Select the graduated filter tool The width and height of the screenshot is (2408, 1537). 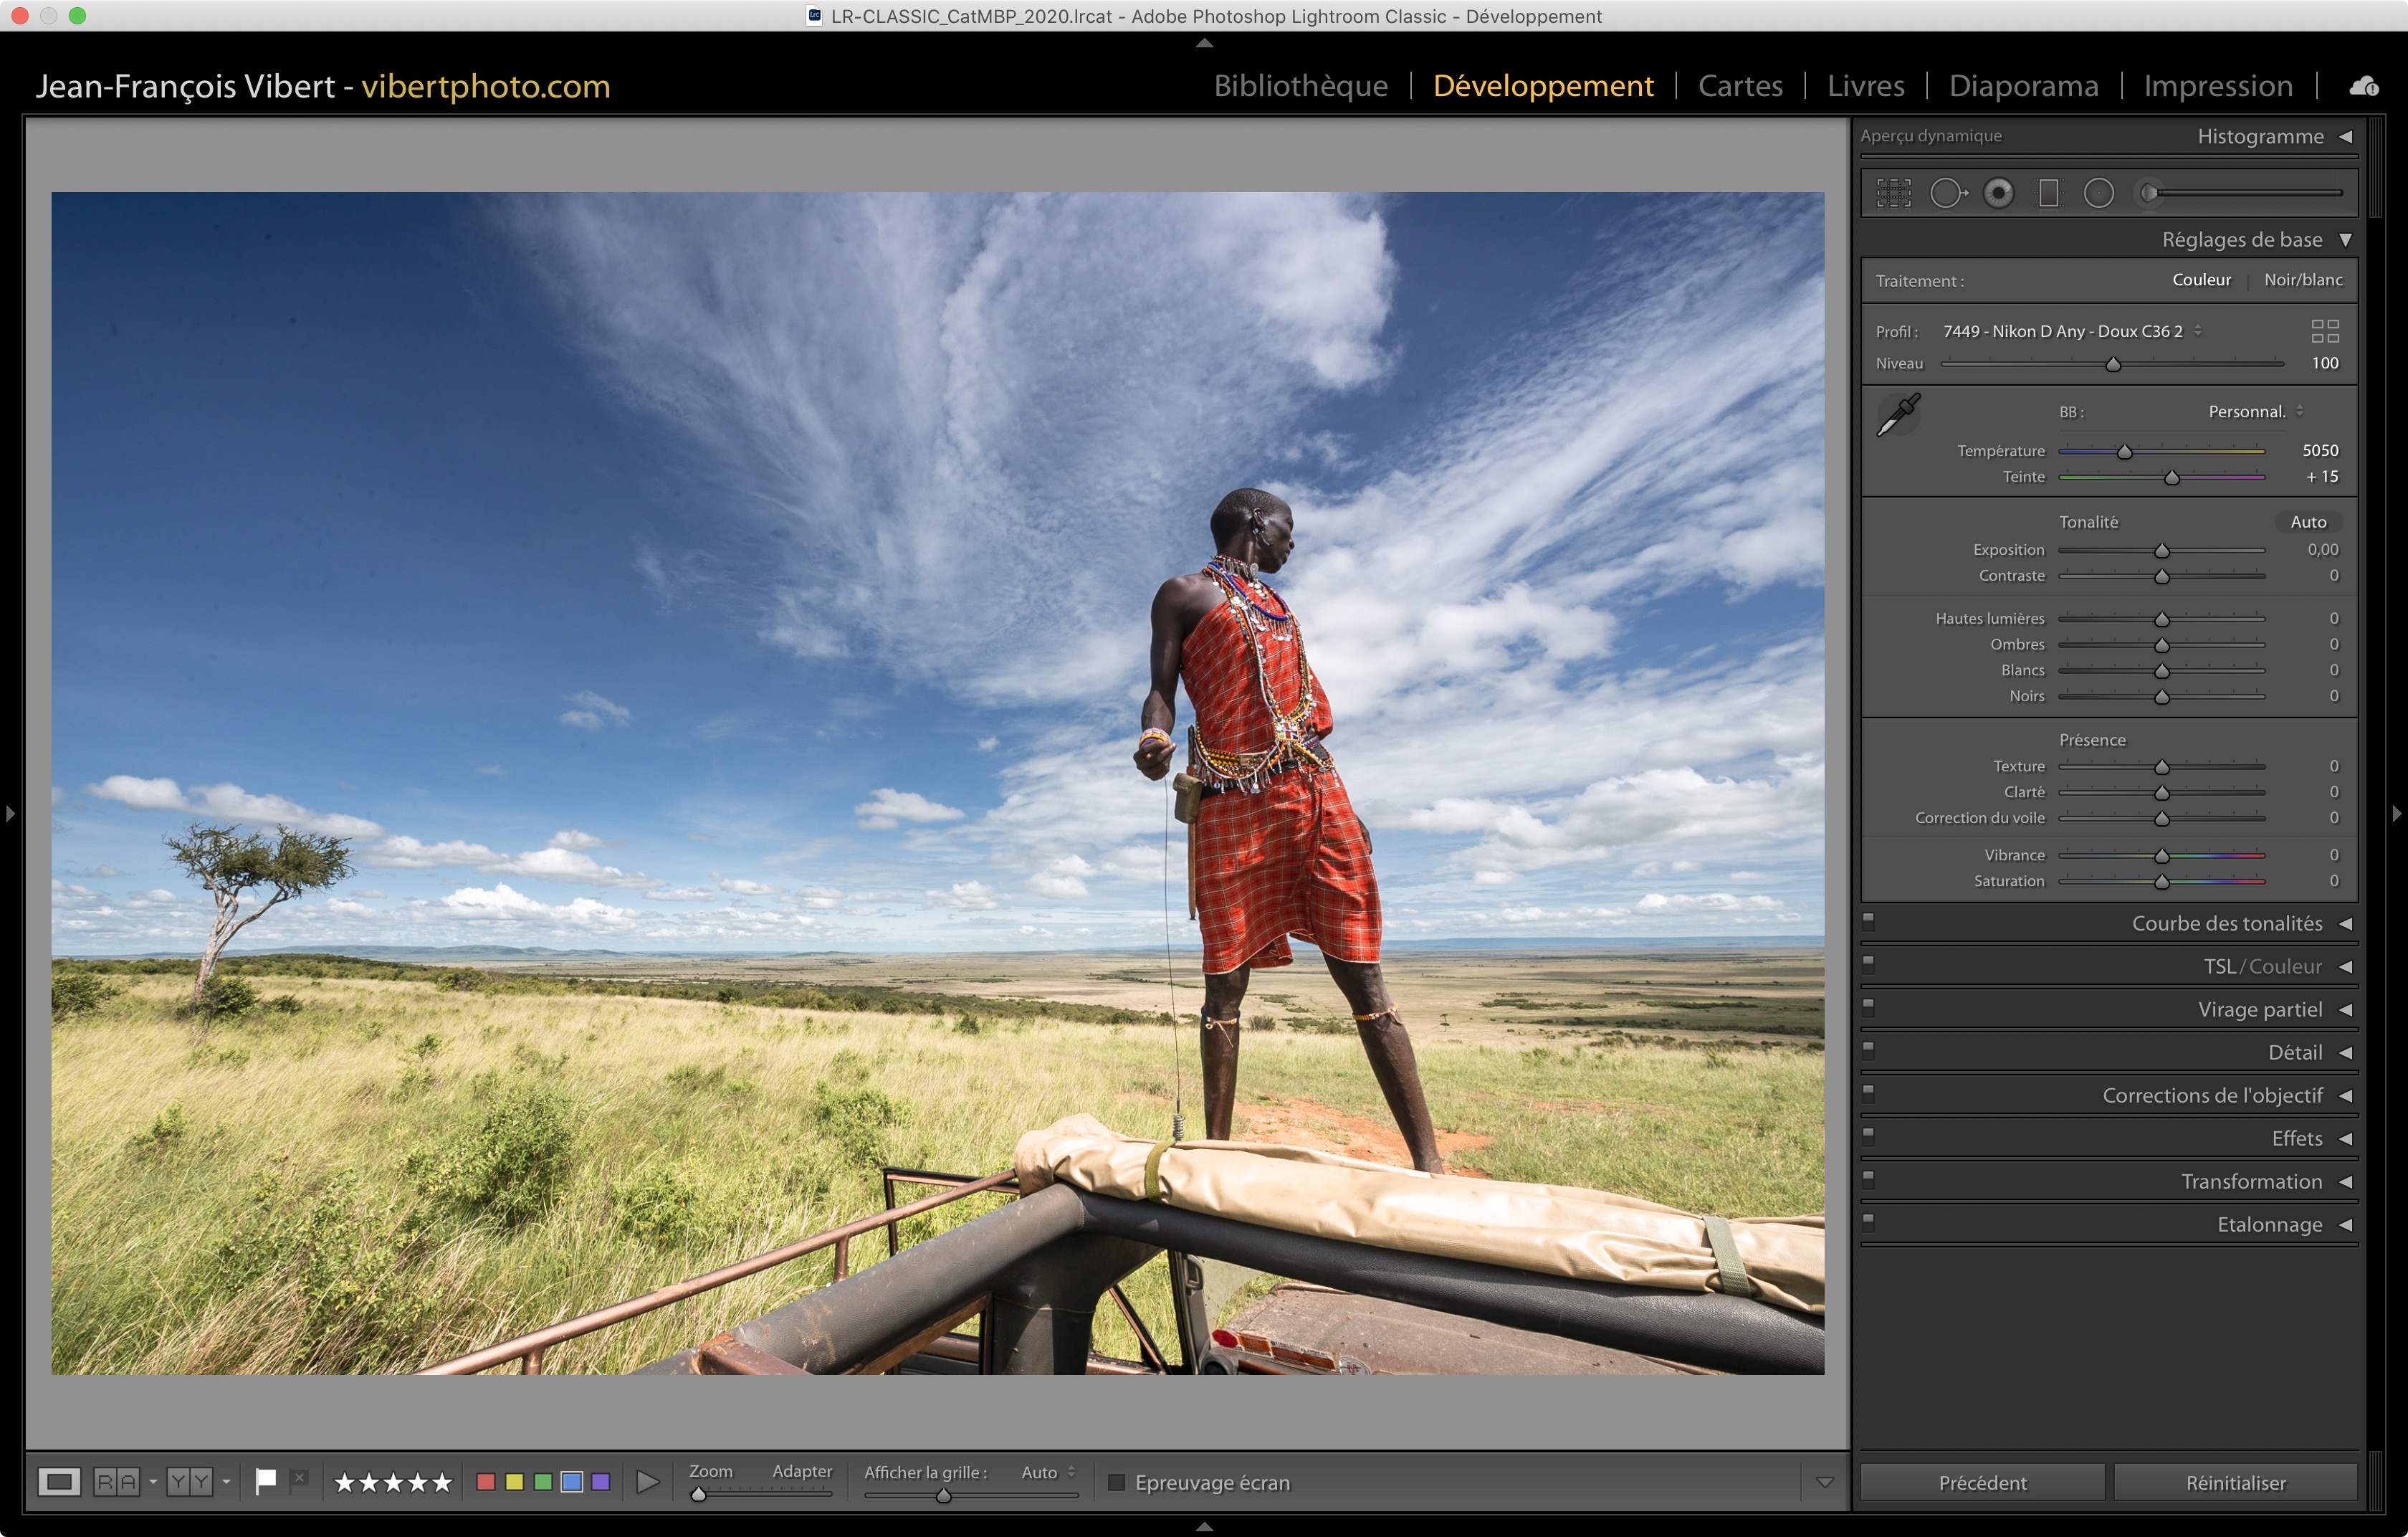pyautogui.click(x=2048, y=193)
